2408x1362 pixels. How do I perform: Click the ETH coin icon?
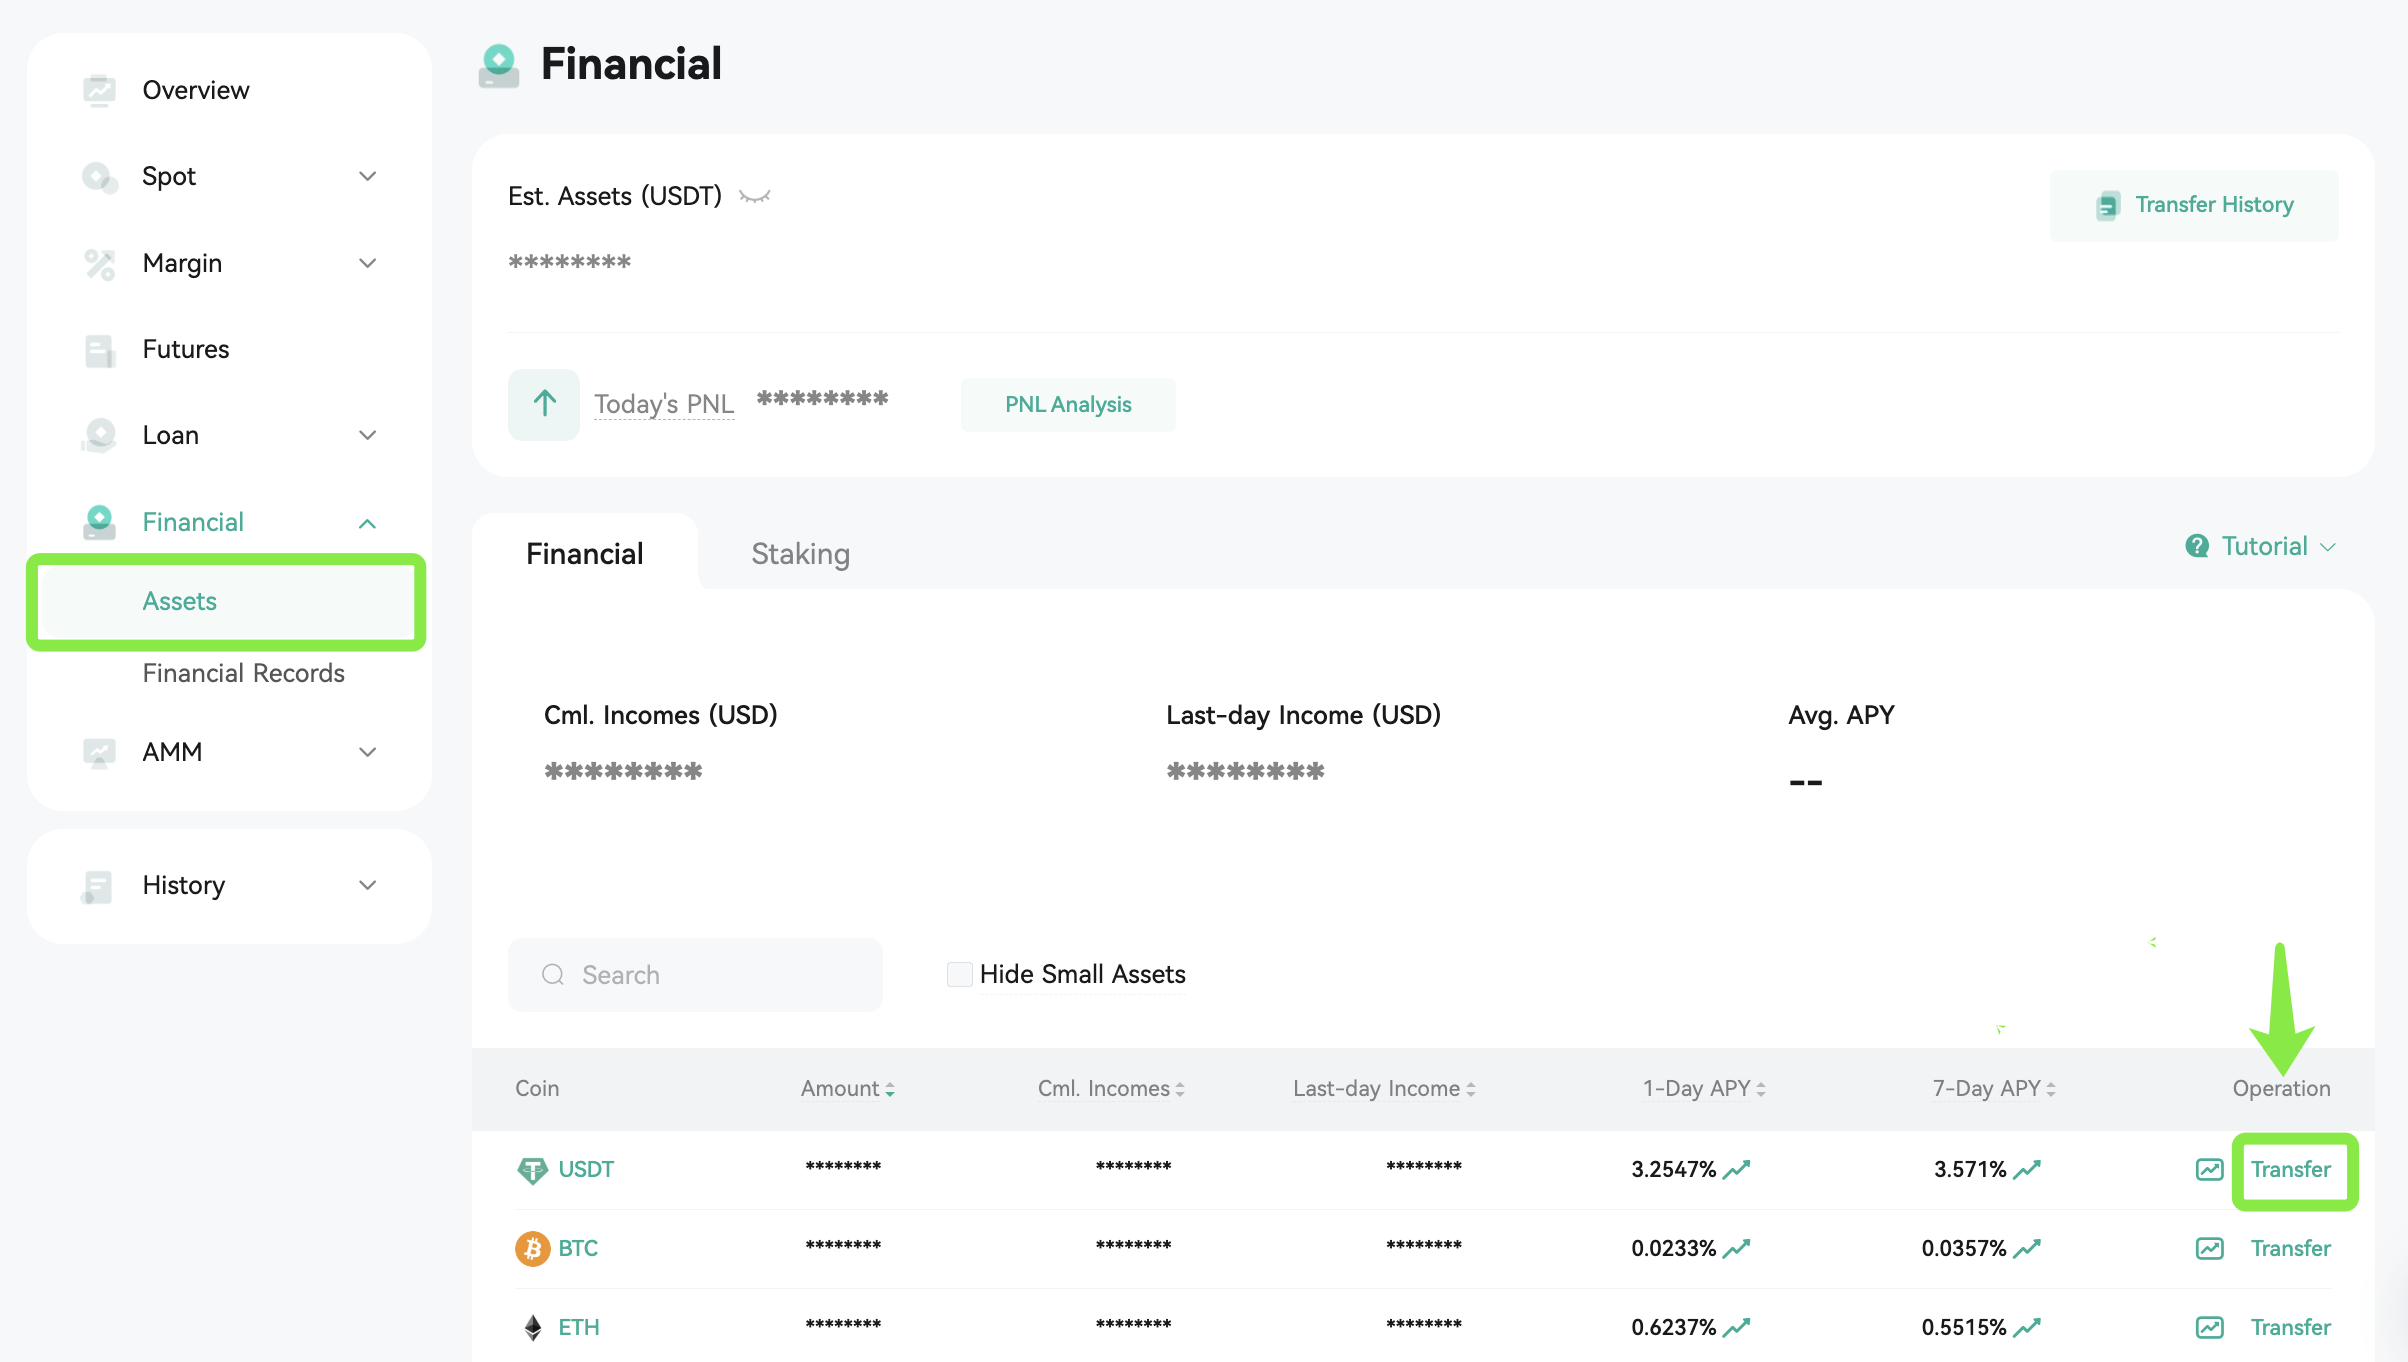[x=532, y=1327]
